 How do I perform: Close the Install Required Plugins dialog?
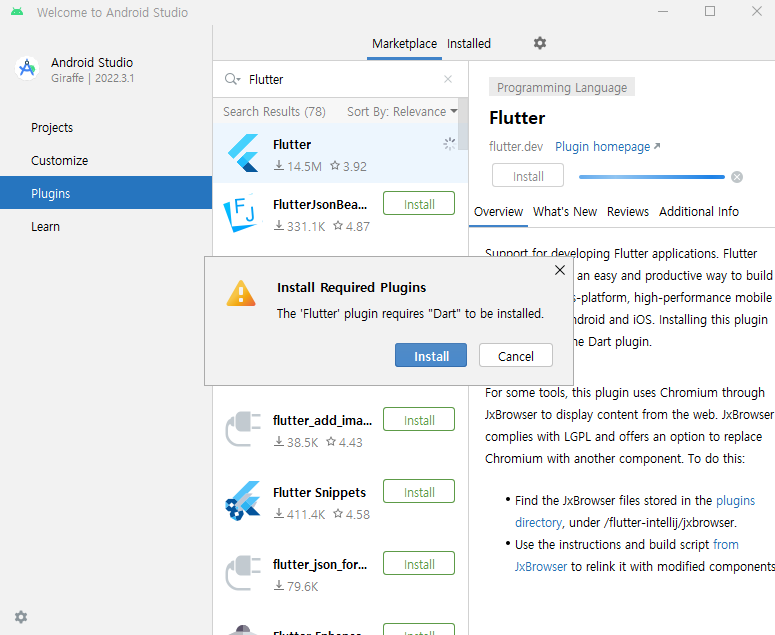tap(560, 270)
